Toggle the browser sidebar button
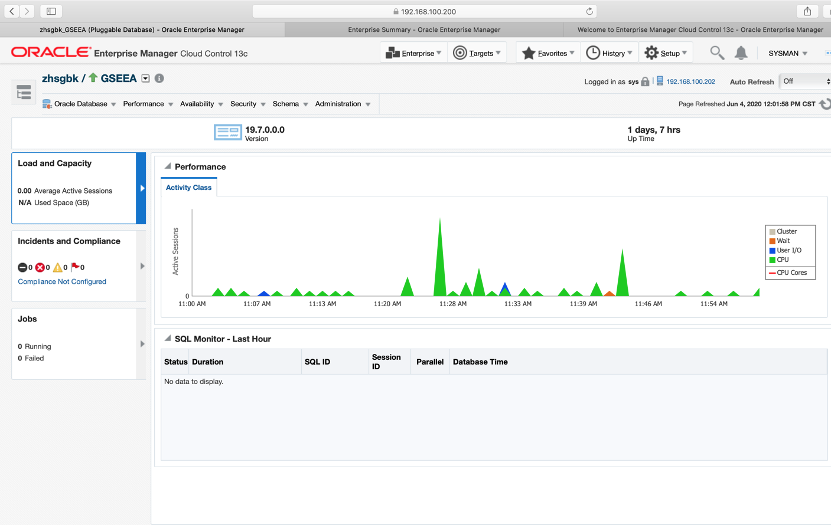The image size is (832, 526). (x=51, y=11)
